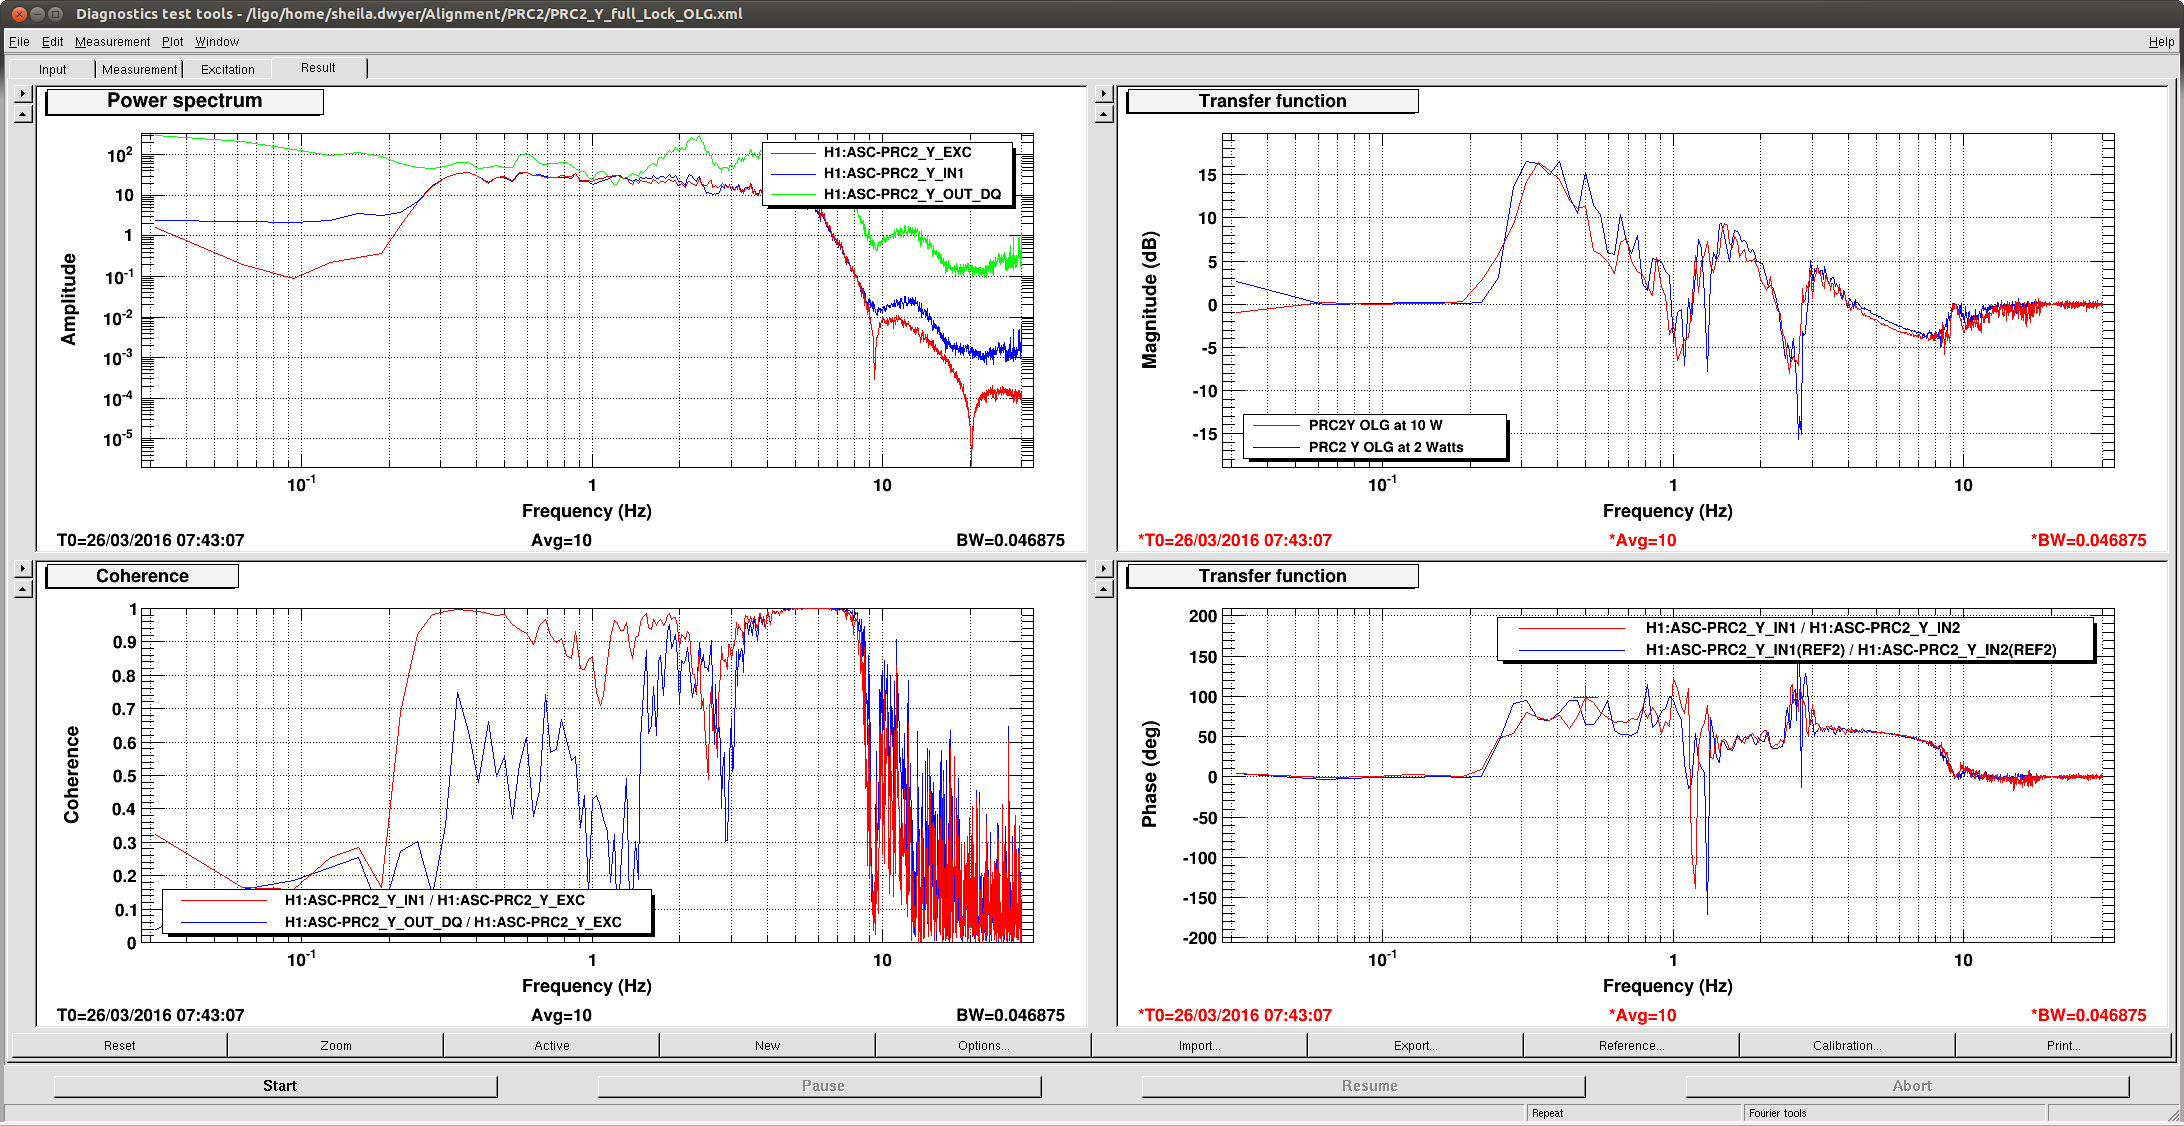The width and height of the screenshot is (2184, 1126).
Task: Switch to the Input tab
Action: click(52, 69)
